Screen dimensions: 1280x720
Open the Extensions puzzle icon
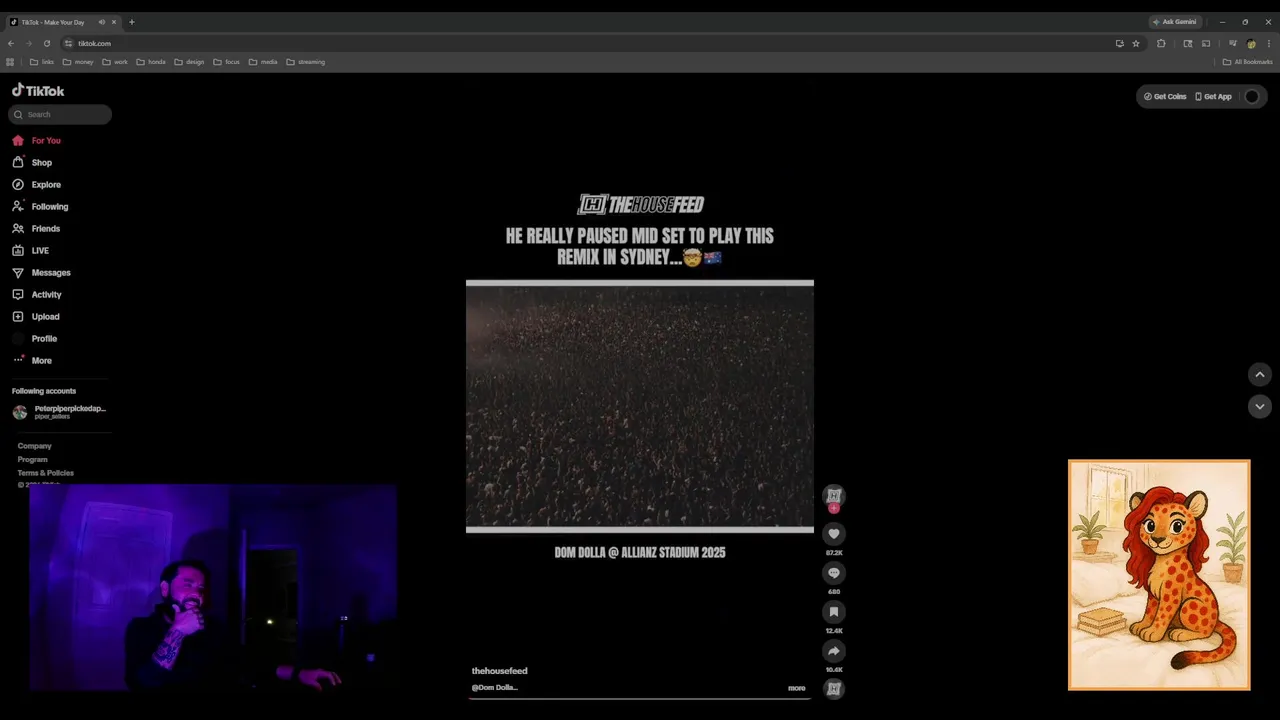[1161, 43]
